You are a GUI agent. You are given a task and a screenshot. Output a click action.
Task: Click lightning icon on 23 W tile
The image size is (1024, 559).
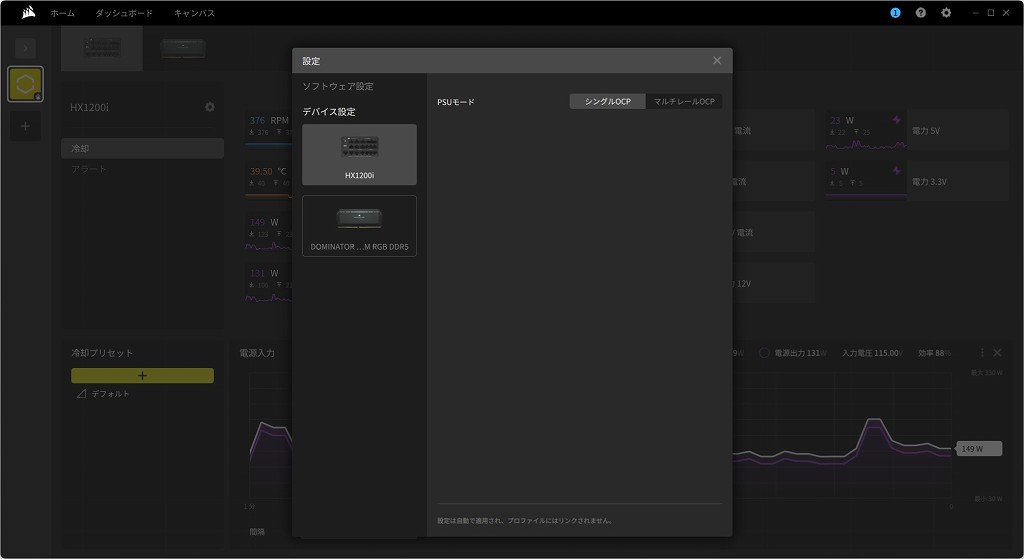click(x=897, y=120)
